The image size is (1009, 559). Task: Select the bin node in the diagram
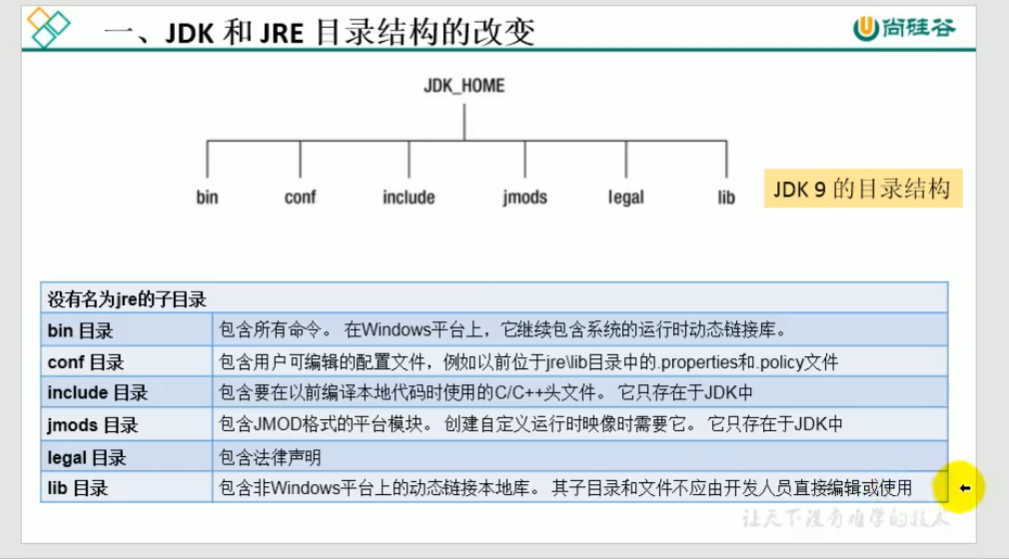coord(207,197)
